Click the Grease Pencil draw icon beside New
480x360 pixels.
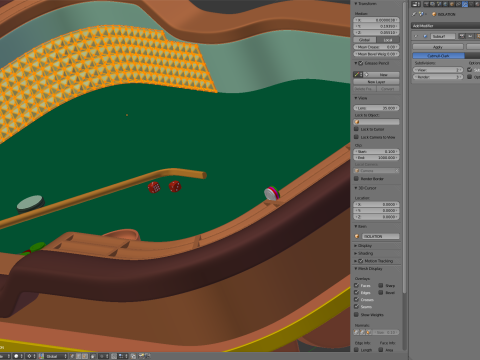tap(357, 75)
